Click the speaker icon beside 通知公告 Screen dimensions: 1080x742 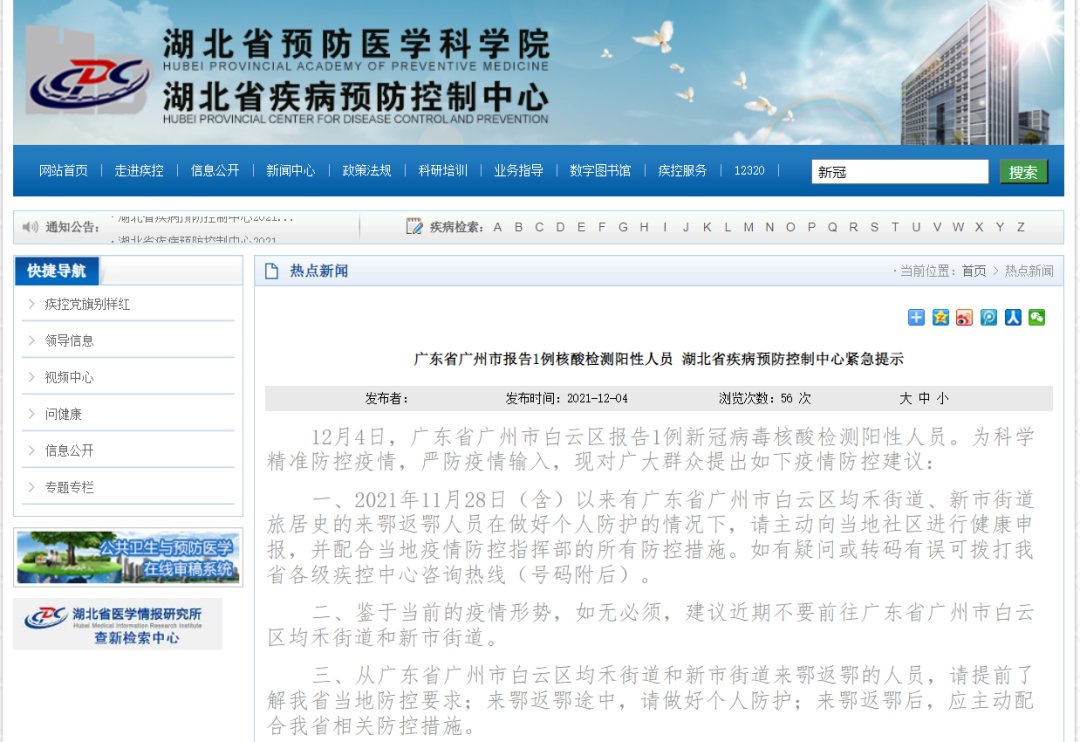30,227
